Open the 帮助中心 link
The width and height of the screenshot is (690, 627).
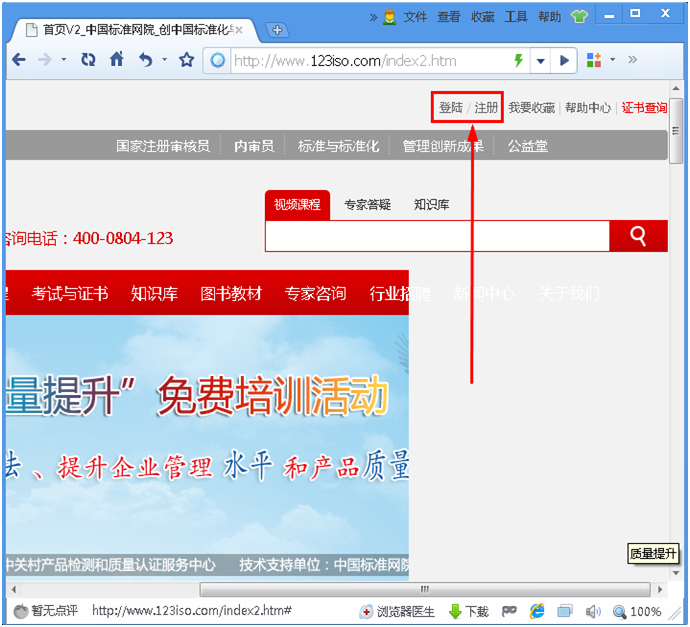[587, 108]
